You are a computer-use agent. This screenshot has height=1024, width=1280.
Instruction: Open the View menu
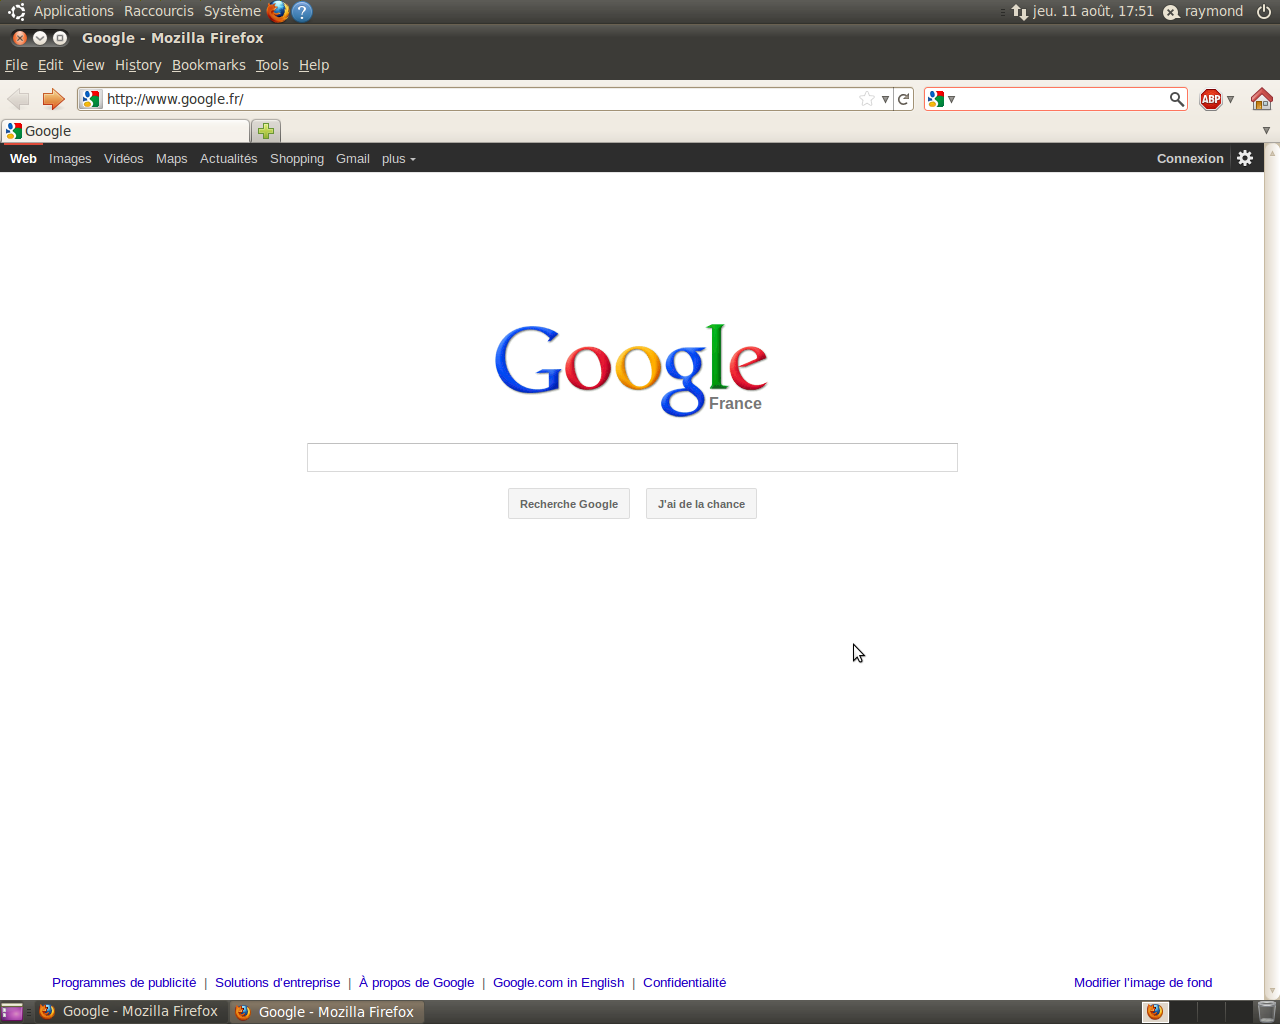(x=88, y=65)
